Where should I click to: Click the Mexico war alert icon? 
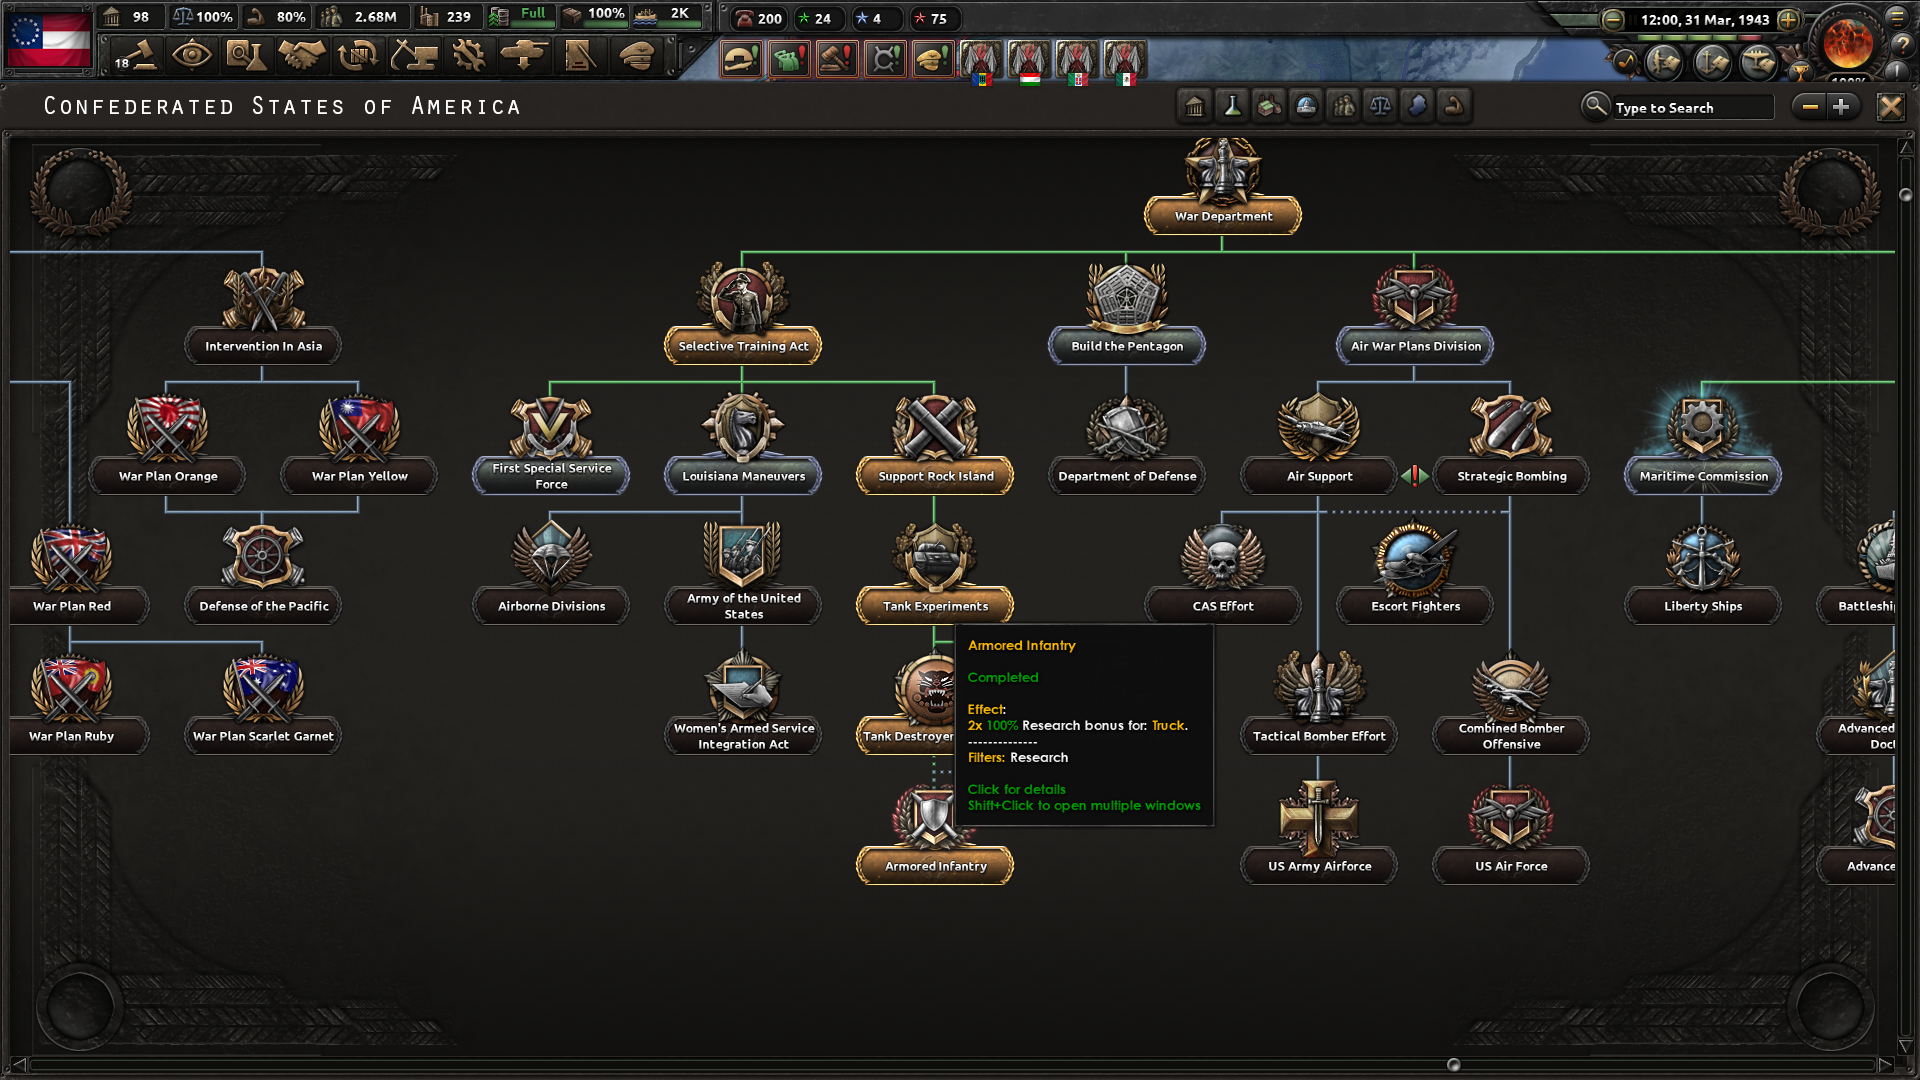click(1124, 60)
